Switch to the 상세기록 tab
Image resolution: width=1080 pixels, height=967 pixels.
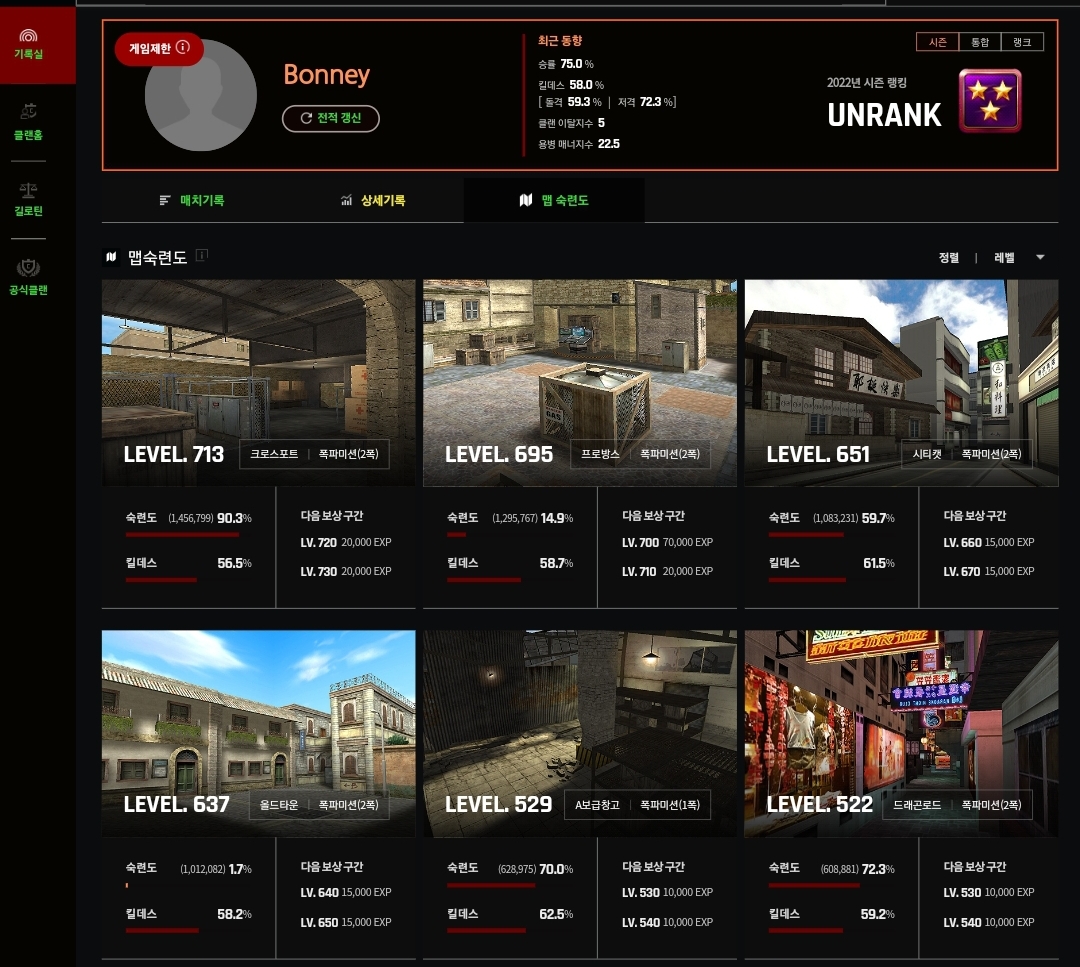(x=373, y=200)
